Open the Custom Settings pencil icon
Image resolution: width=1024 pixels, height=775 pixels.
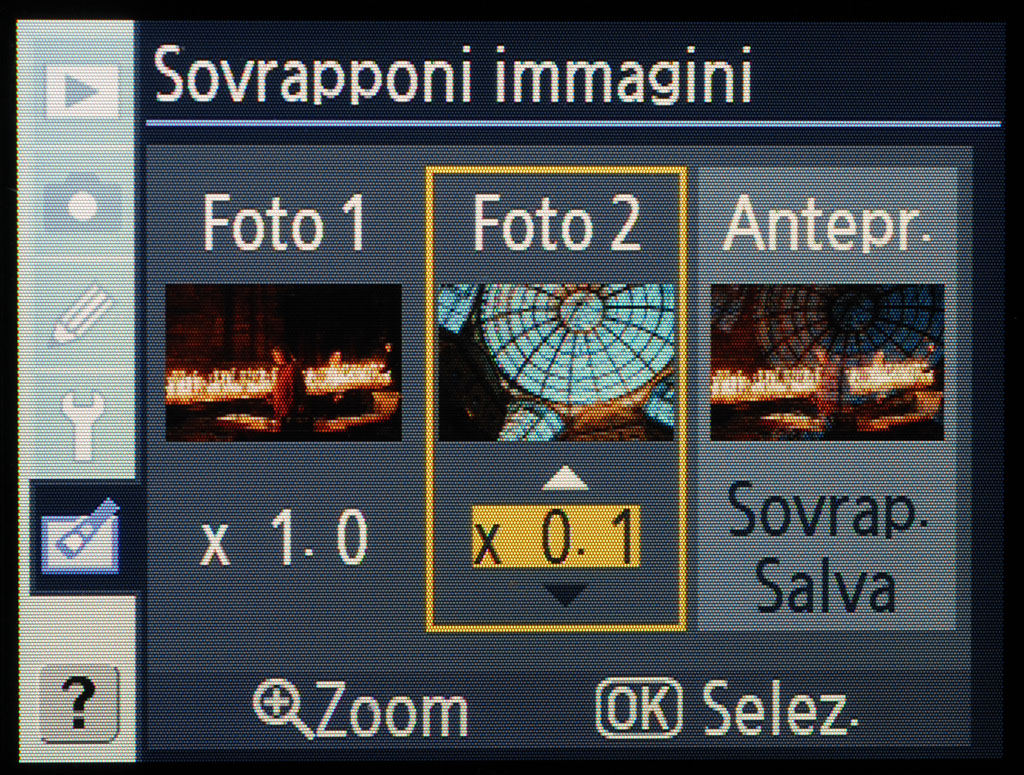click(82, 314)
